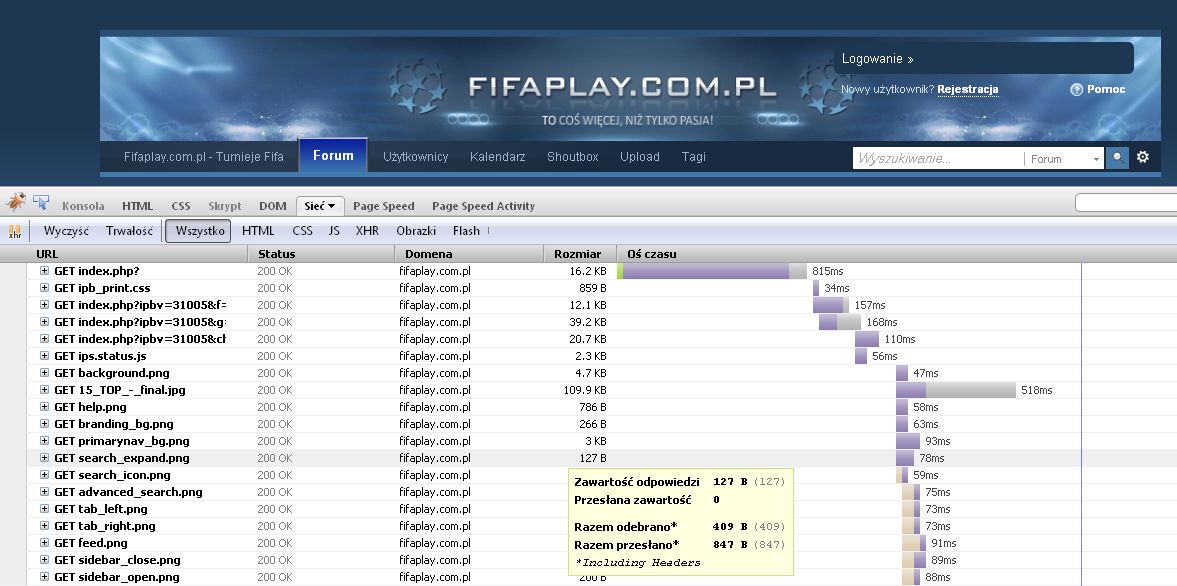Screen dimensions: 1177x586
Task: Open advanced search gear icon
Action: (1142, 157)
